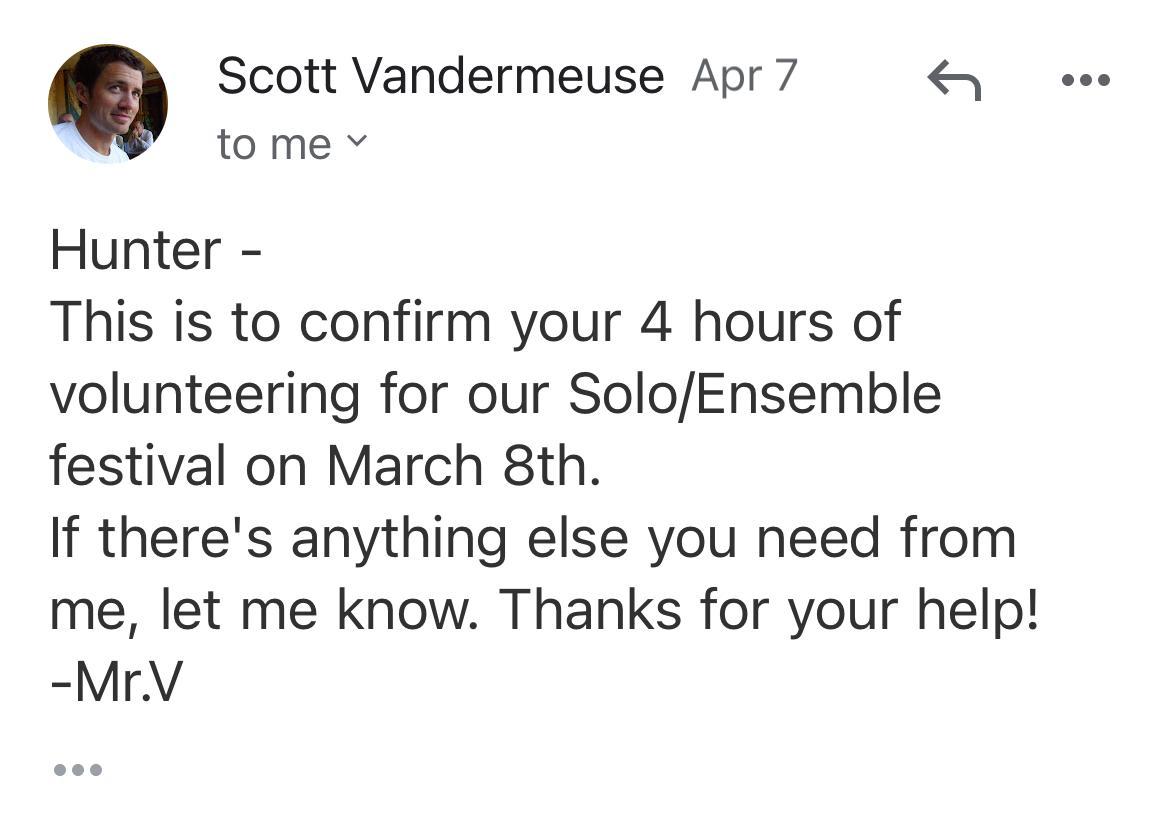1170x831 pixels.
Task: Select the sender name Scott Vandermeuse
Action: [440, 76]
